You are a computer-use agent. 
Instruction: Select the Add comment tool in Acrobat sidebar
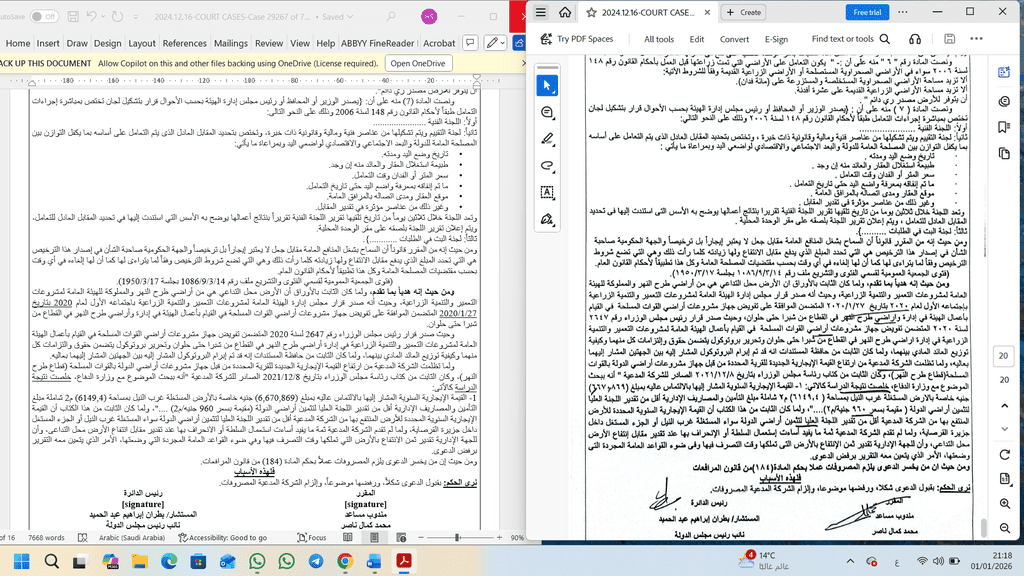tap(547, 112)
